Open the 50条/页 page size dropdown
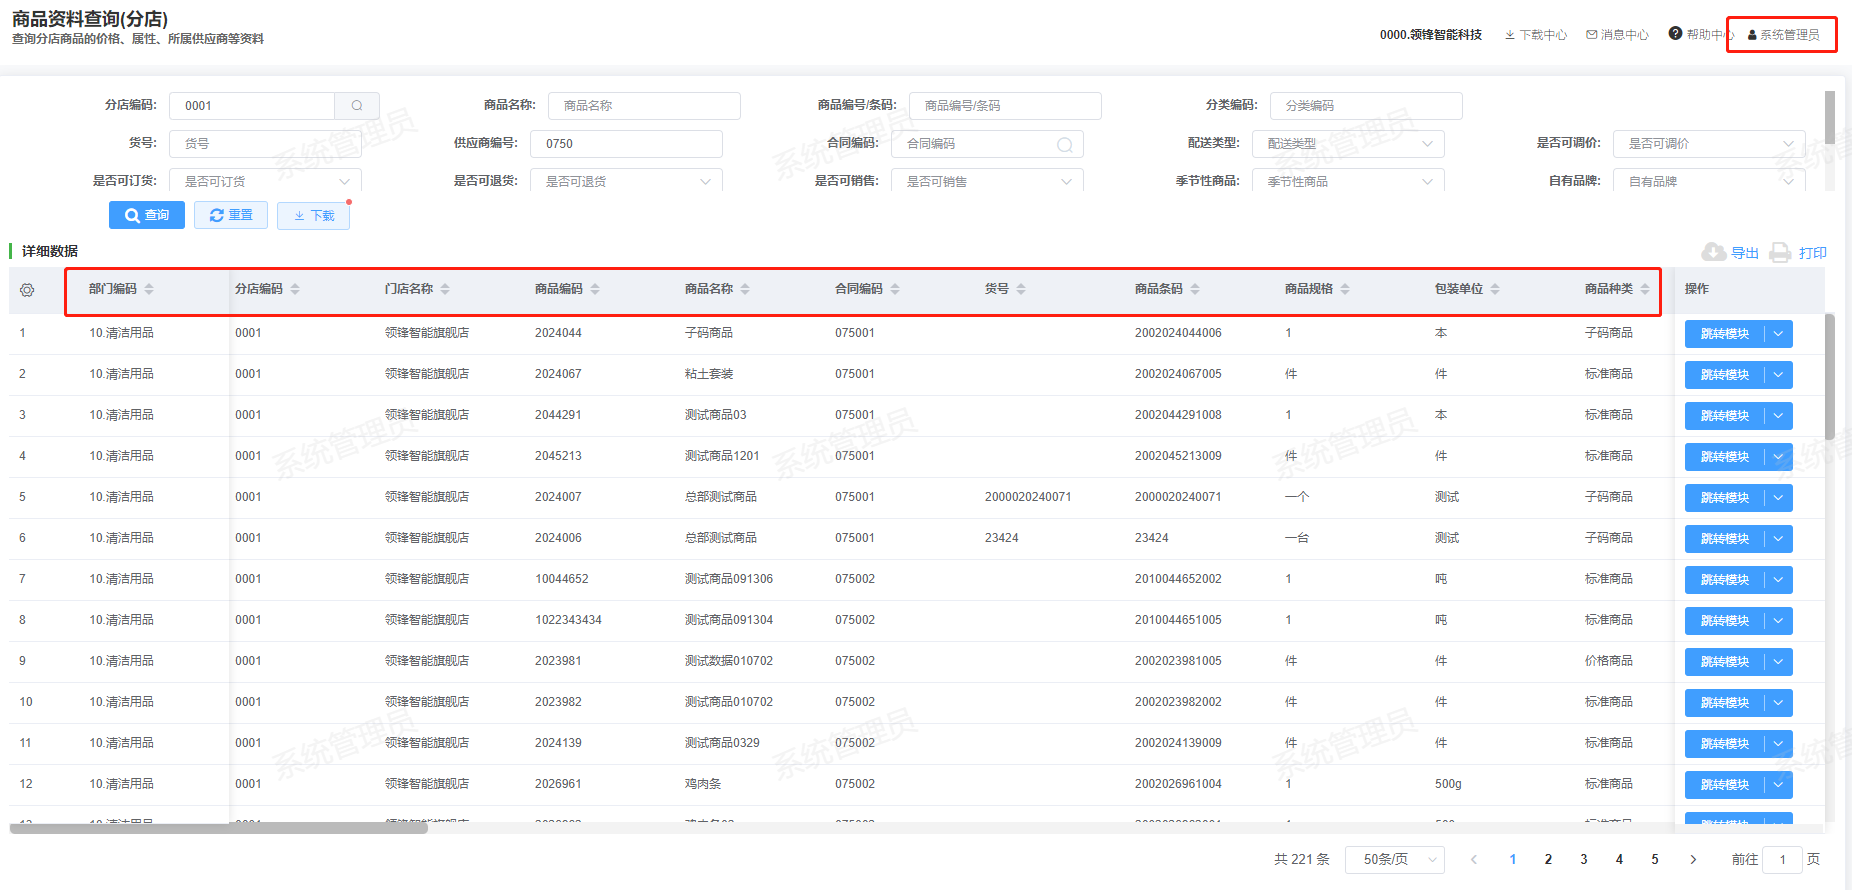This screenshot has height=890, width=1852. point(1395,859)
